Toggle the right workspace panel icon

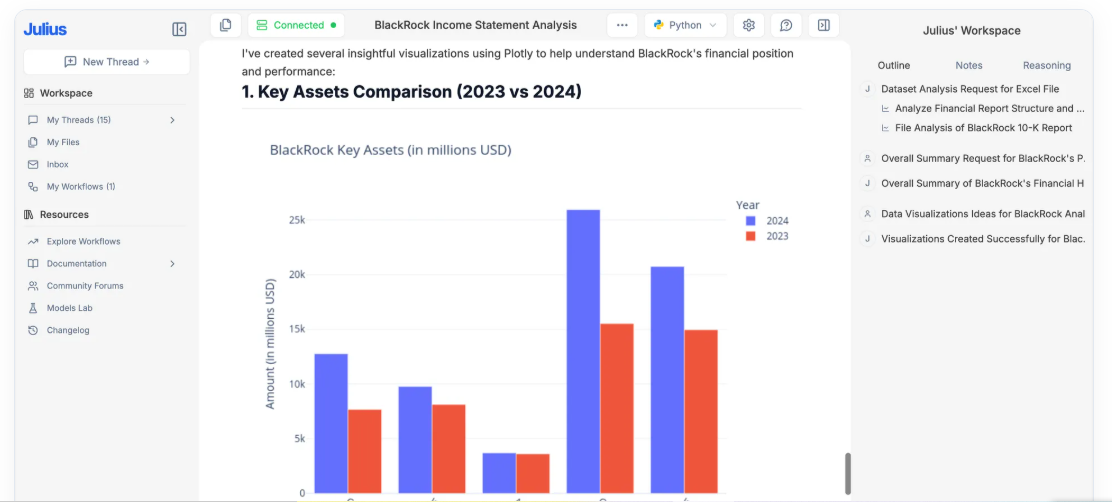[823, 25]
